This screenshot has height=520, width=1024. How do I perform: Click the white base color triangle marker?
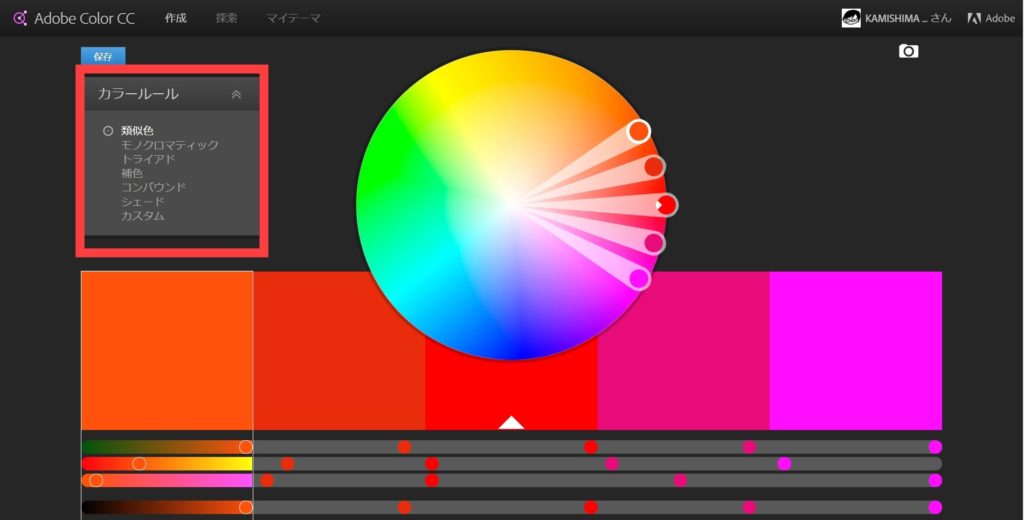tap(511, 422)
